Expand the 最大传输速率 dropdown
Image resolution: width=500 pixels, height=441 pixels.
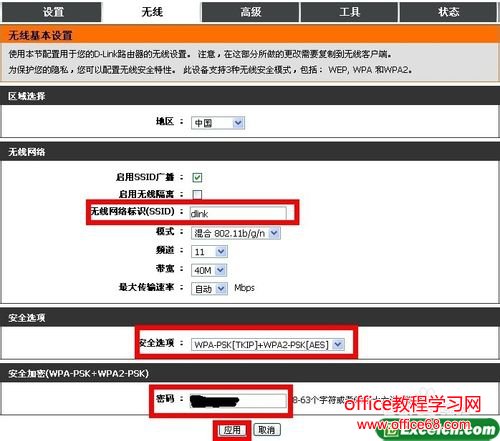(x=209, y=289)
